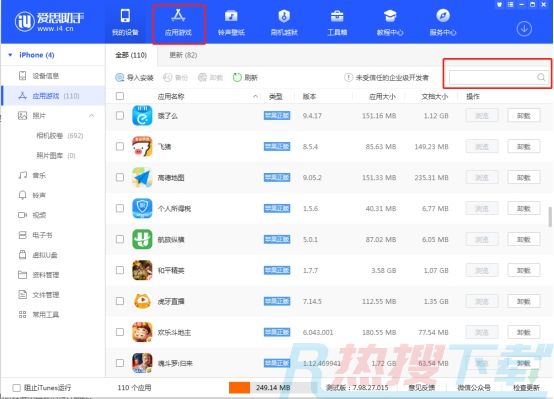Uninstall 虎牙直播 with its 卸载 button
This screenshot has height=399, width=554.
pos(524,301)
